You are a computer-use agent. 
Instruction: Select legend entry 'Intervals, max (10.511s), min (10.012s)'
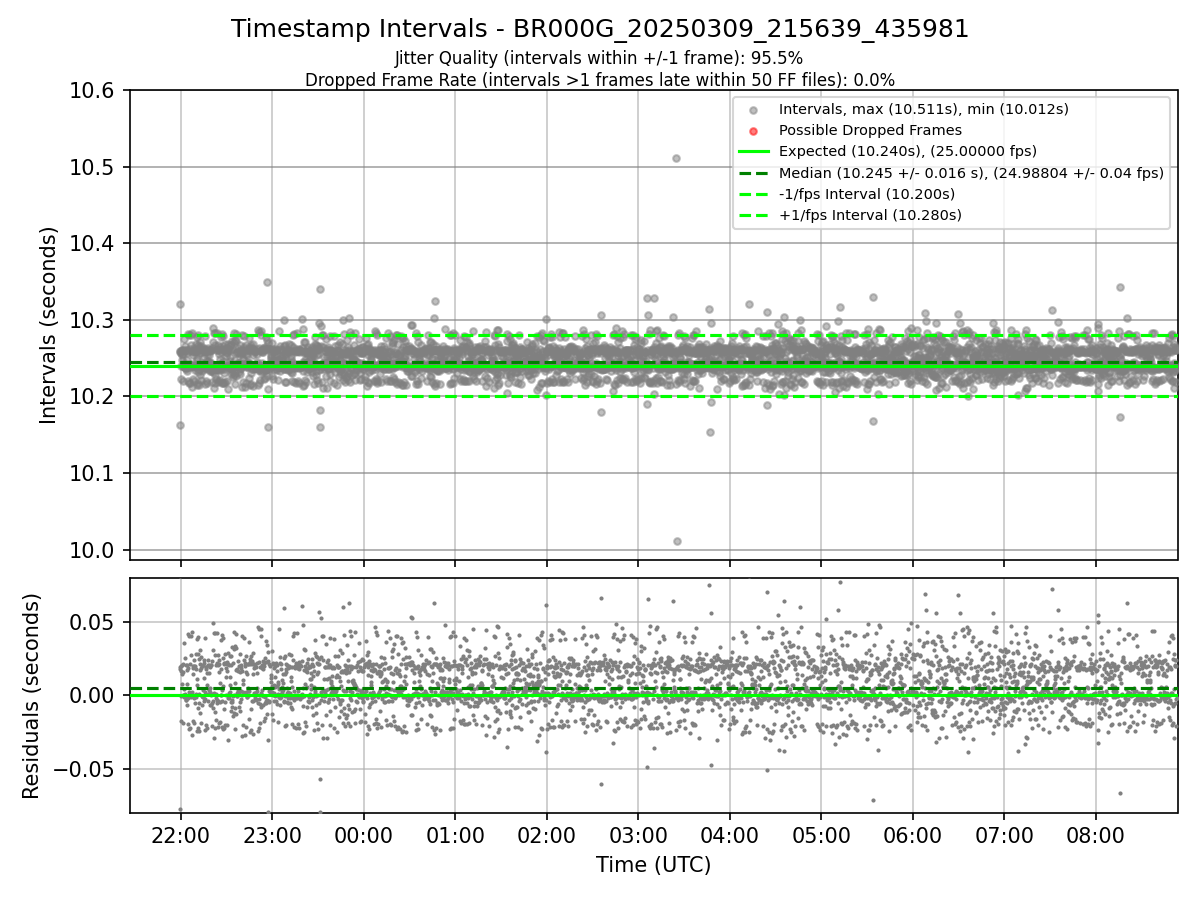(925, 109)
